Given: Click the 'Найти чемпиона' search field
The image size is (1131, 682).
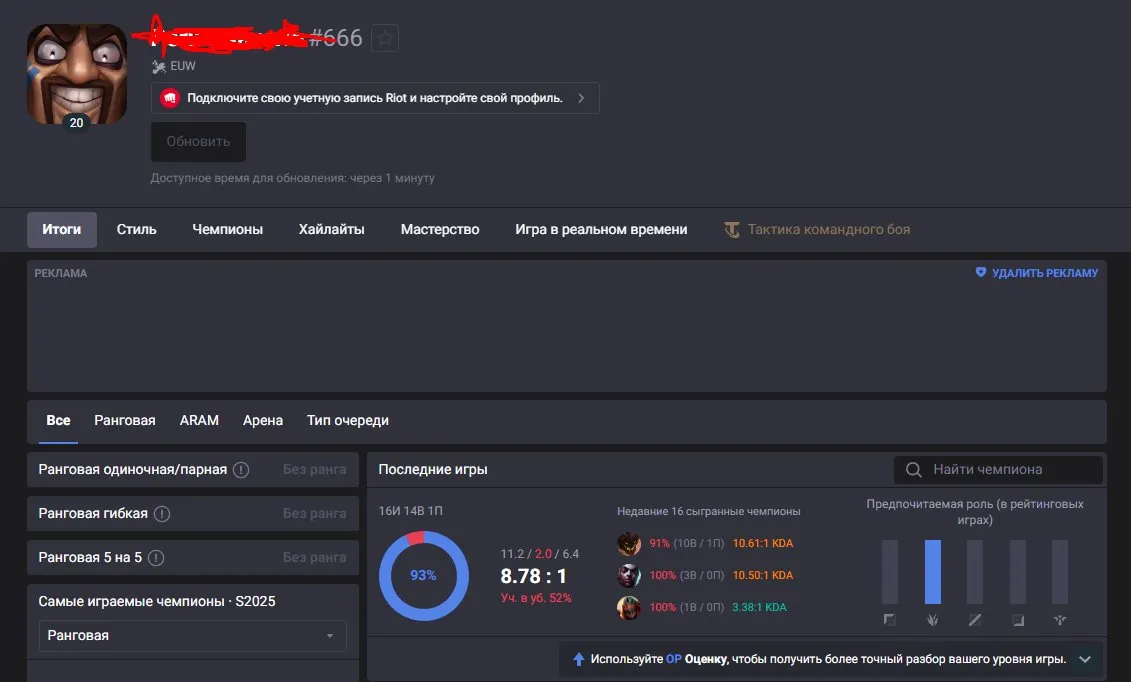Looking at the screenshot, I should click(x=998, y=470).
